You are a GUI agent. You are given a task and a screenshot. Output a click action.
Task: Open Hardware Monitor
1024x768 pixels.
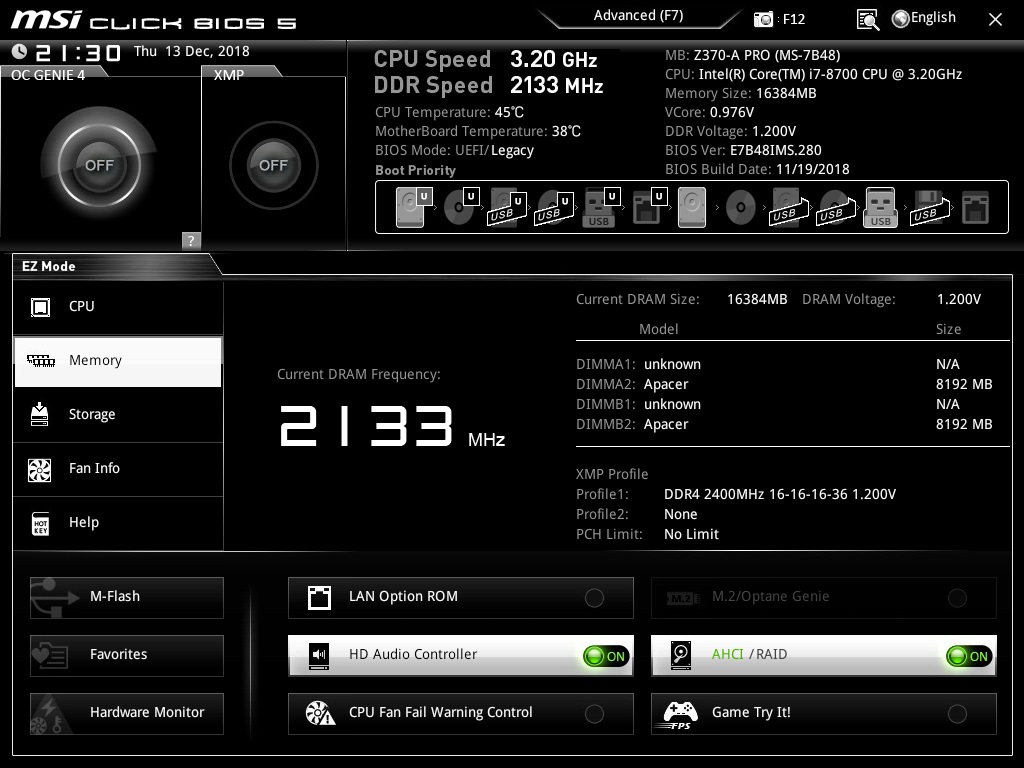tap(127, 714)
